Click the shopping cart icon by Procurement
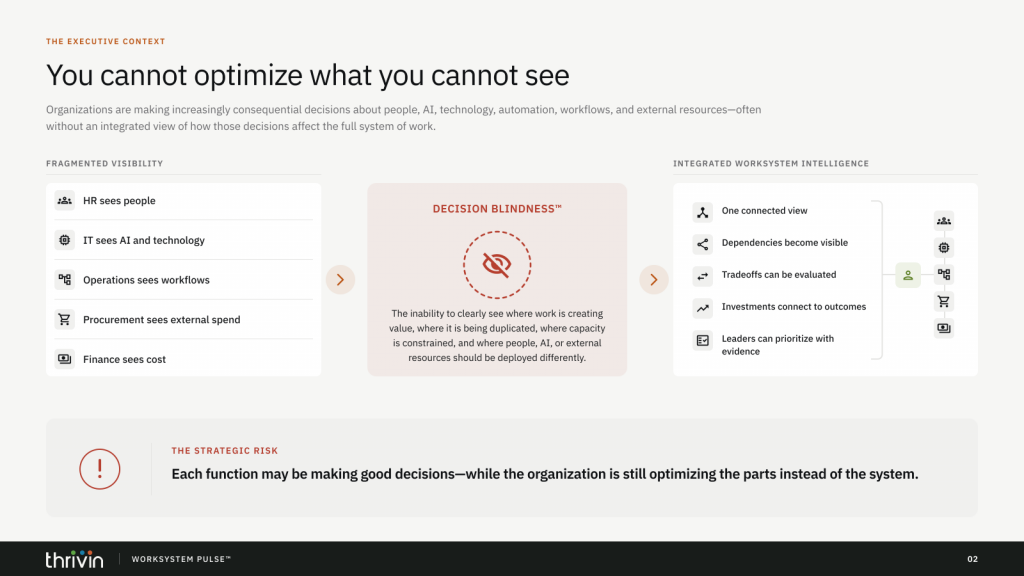This screenshot has height=576, width=1024. pos(64,319)
